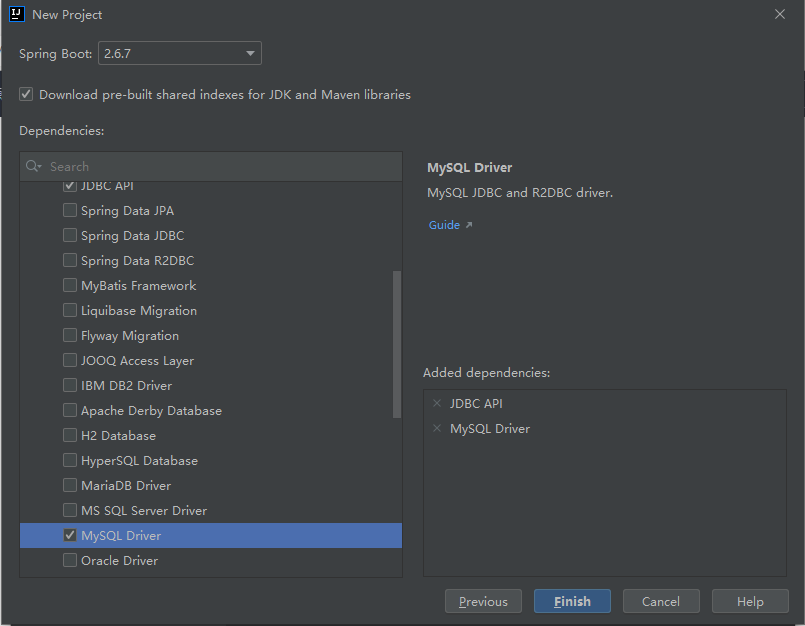The width and height of the screenshot is (805, 626).
Task: Select 'MyBatis Framework' row text
Action: (139, 286)
